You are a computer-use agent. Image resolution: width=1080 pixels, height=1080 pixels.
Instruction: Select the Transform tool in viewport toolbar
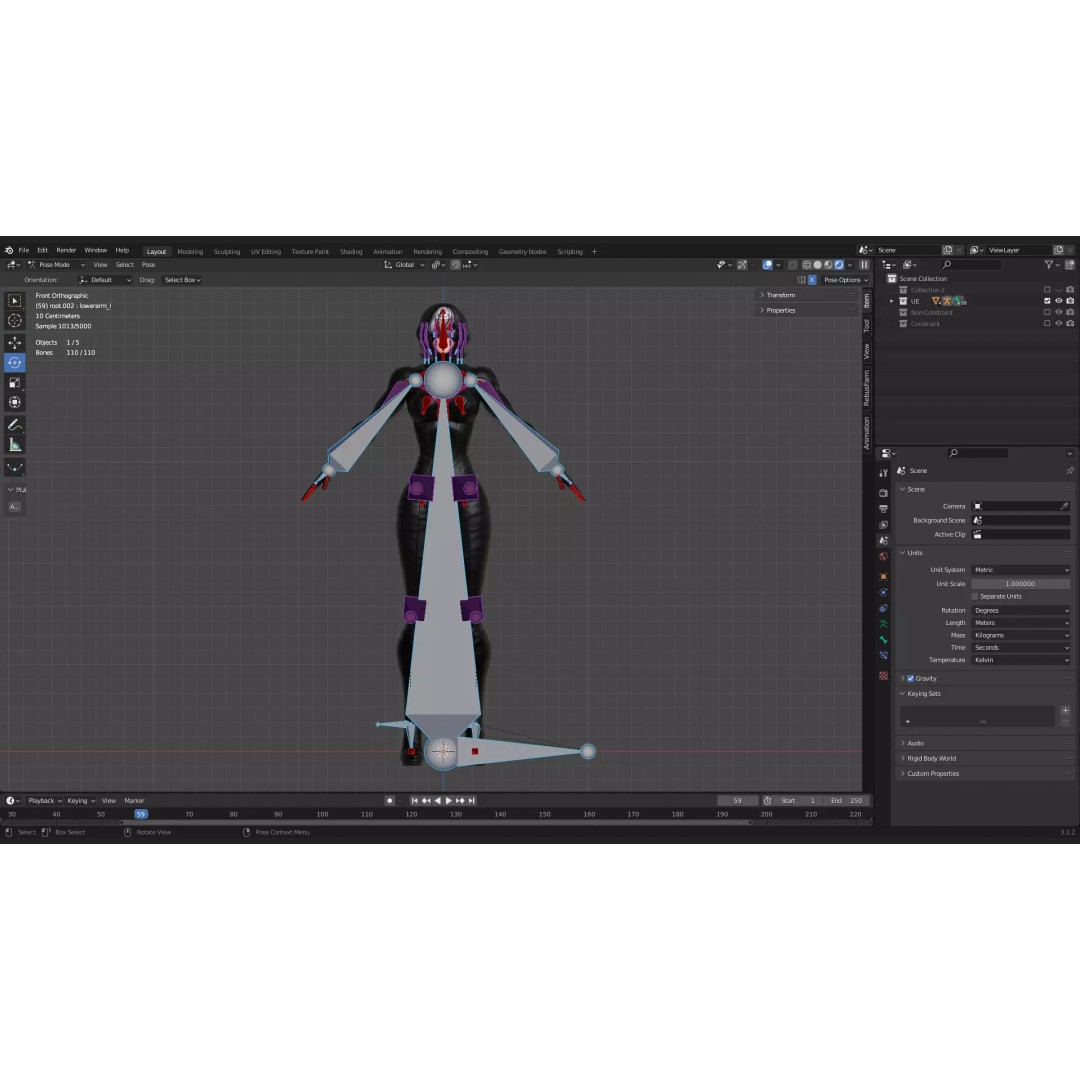point(14,402)
